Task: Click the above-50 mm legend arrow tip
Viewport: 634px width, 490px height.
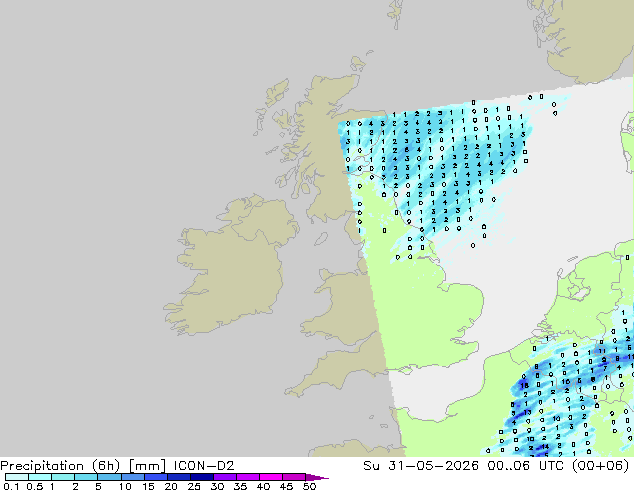Action: point(319,477)
